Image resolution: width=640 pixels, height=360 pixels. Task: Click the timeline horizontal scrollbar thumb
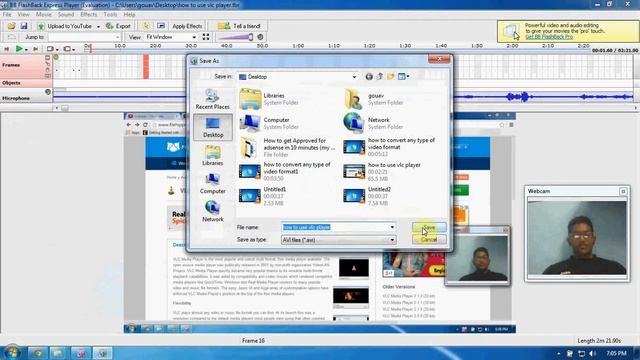64,108
